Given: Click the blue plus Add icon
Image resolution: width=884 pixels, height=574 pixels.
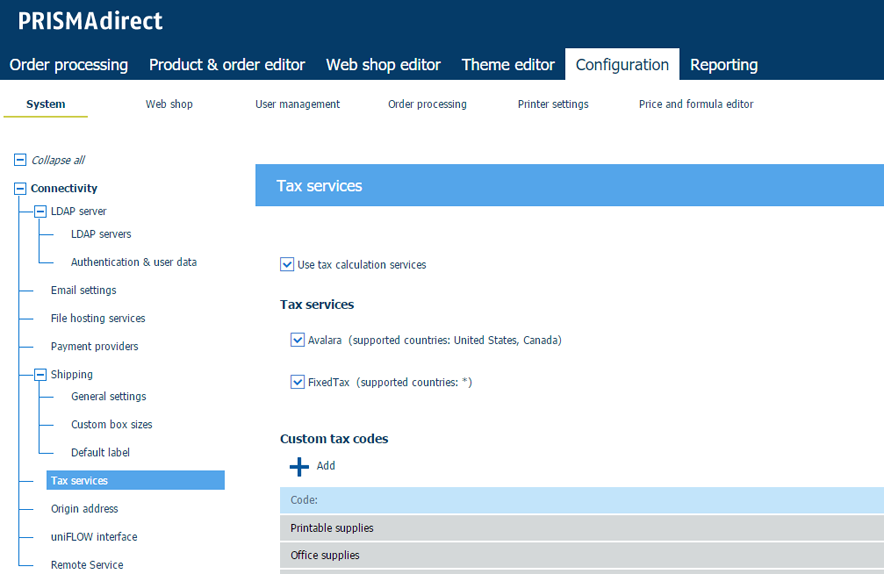Looking at the screenshot, I should 299,466.
